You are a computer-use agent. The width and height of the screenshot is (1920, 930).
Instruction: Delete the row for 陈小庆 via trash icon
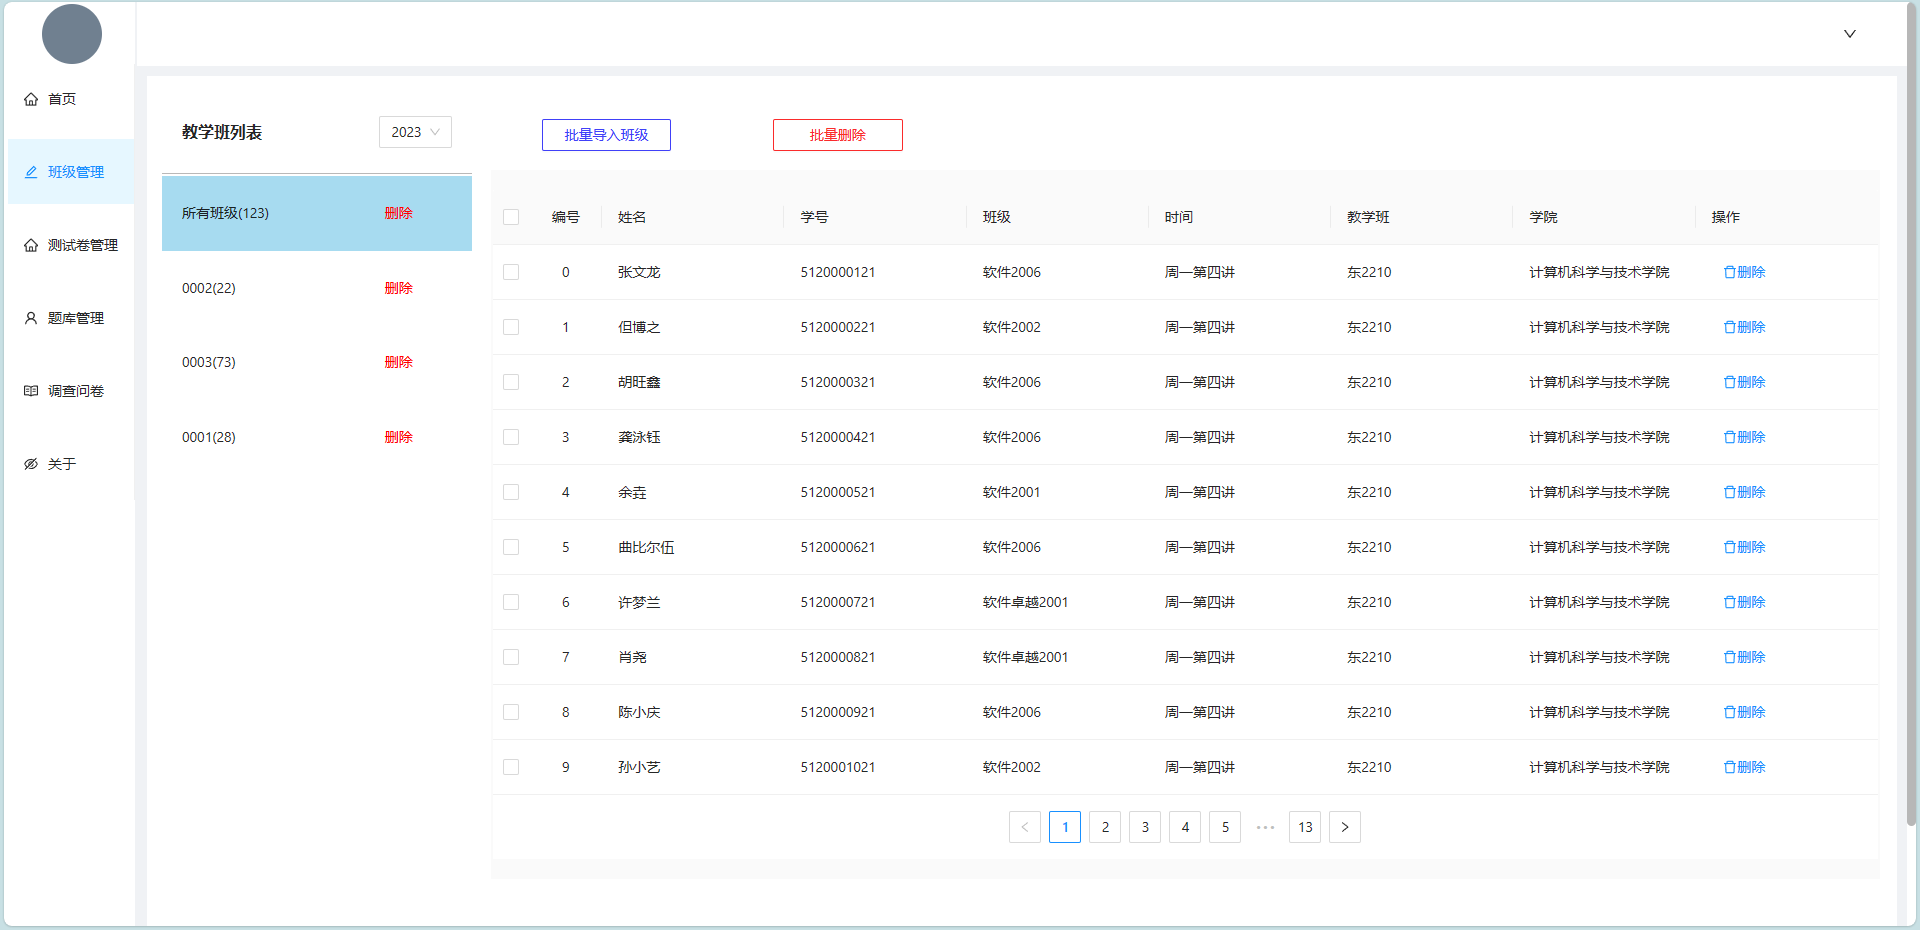point(1730,712)
